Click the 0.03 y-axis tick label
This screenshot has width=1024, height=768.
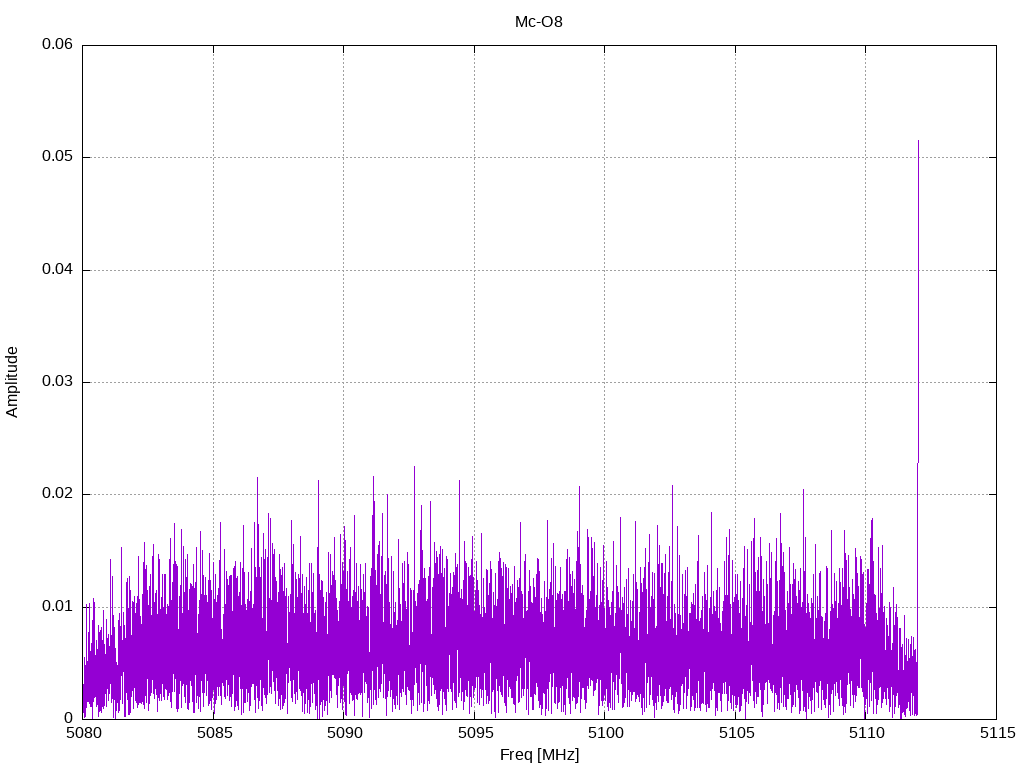pos(56,382)
